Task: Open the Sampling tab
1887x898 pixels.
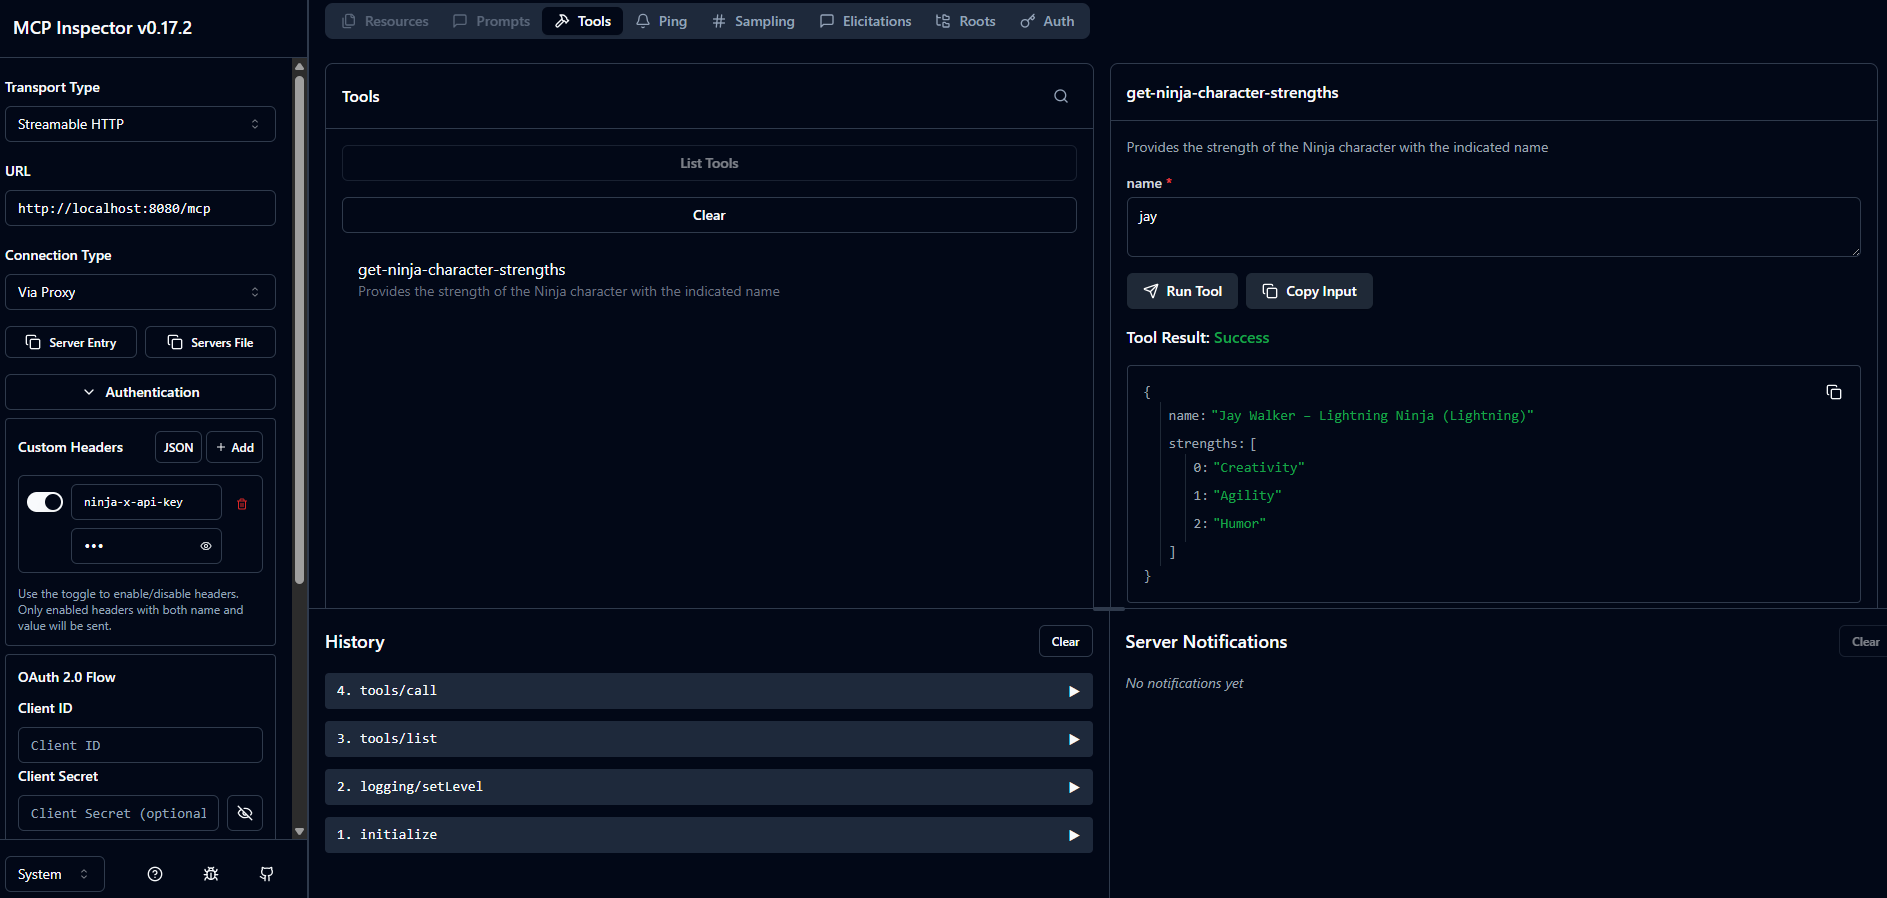Action: tap(753, 21)
